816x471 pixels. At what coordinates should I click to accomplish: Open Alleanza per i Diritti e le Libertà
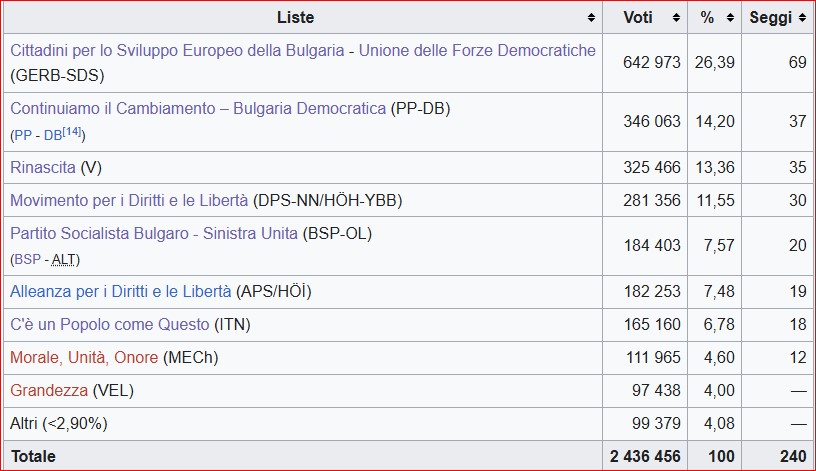coord(120,292)
